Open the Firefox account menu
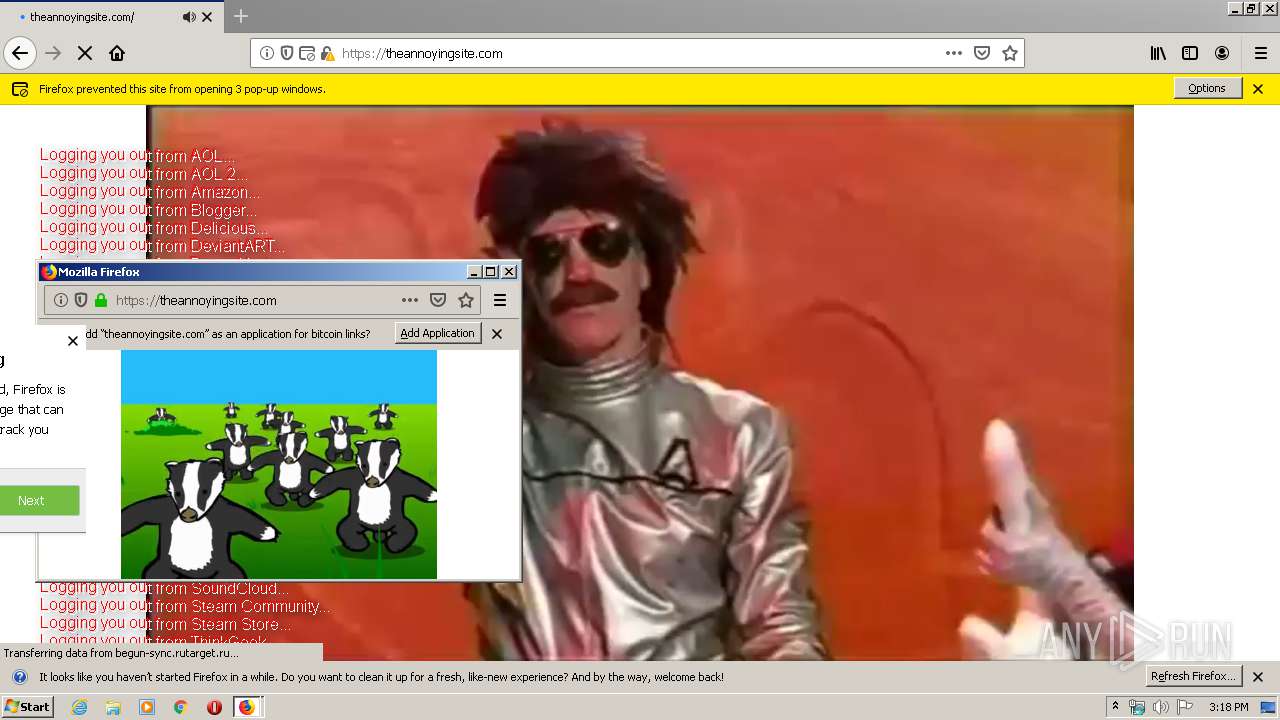 1222,53
